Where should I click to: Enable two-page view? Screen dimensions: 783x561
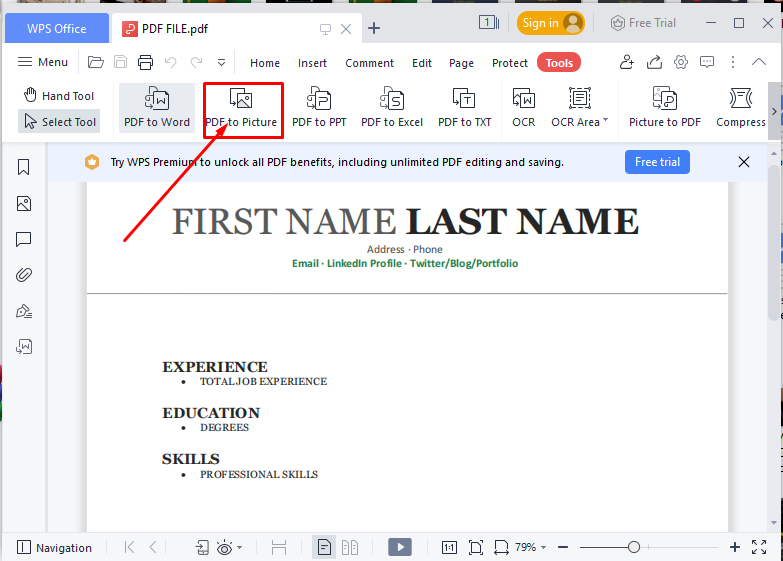point(350,548)
